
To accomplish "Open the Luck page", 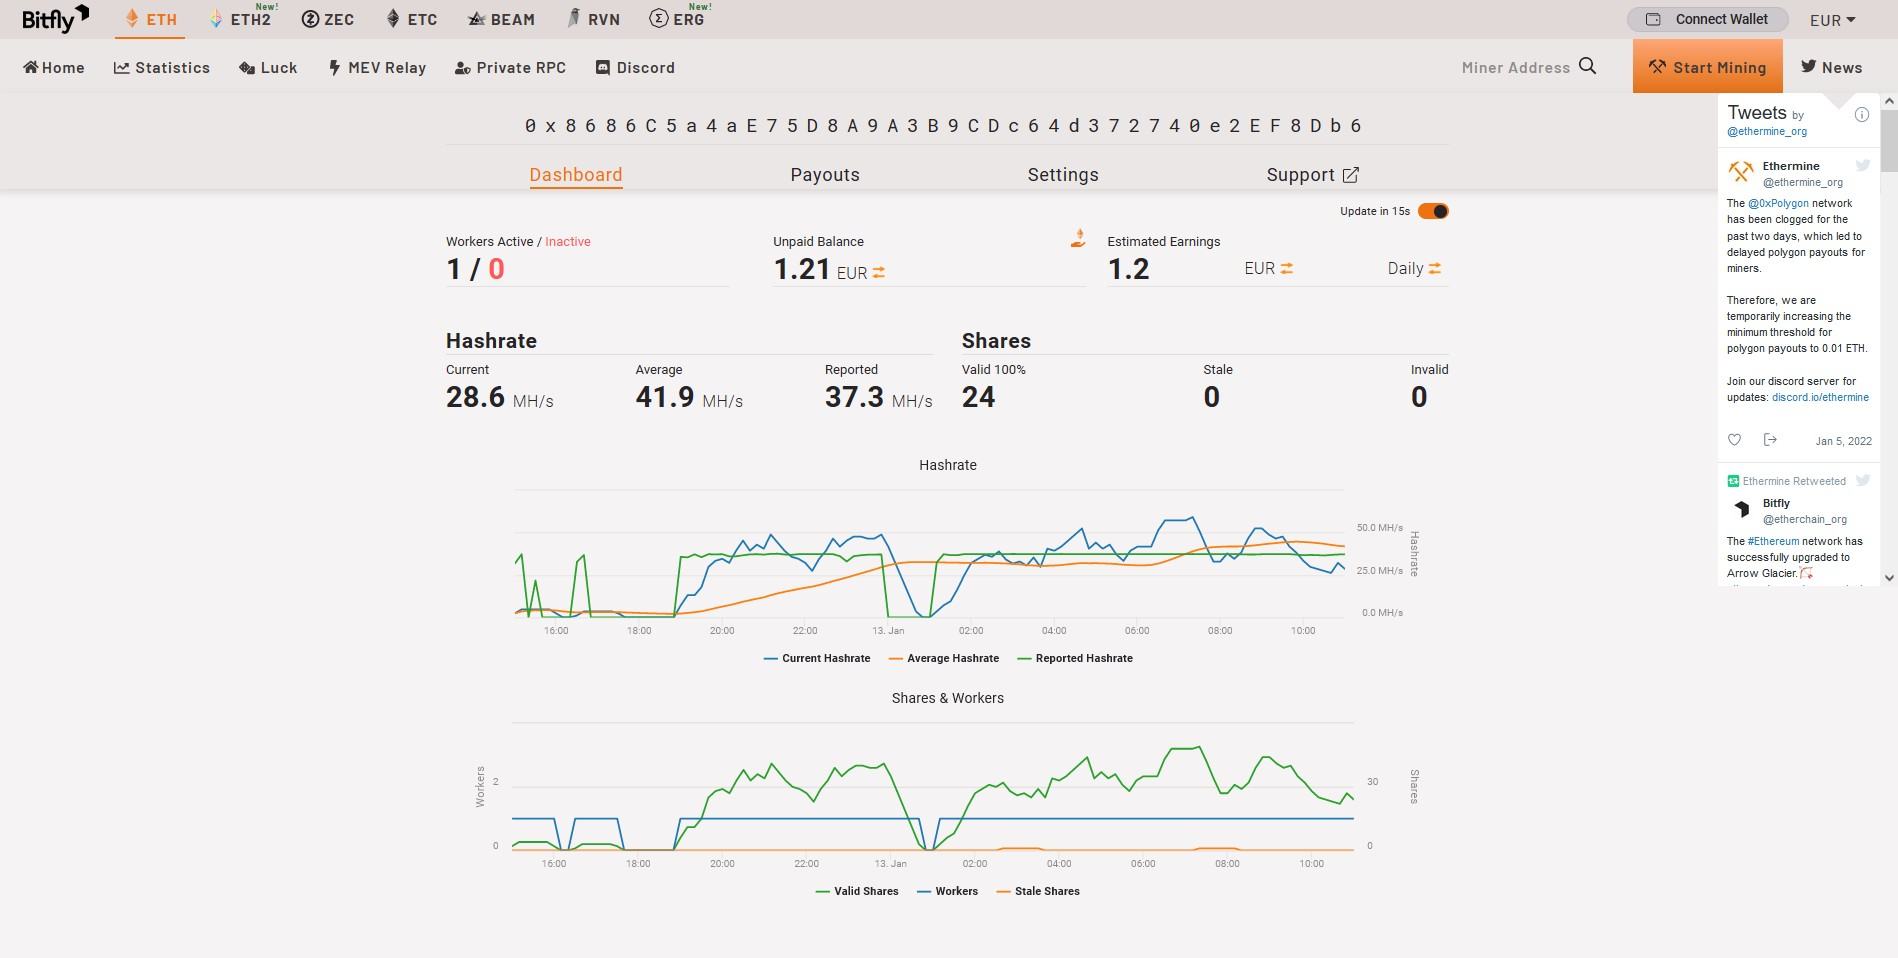I will tap(268, 67).
